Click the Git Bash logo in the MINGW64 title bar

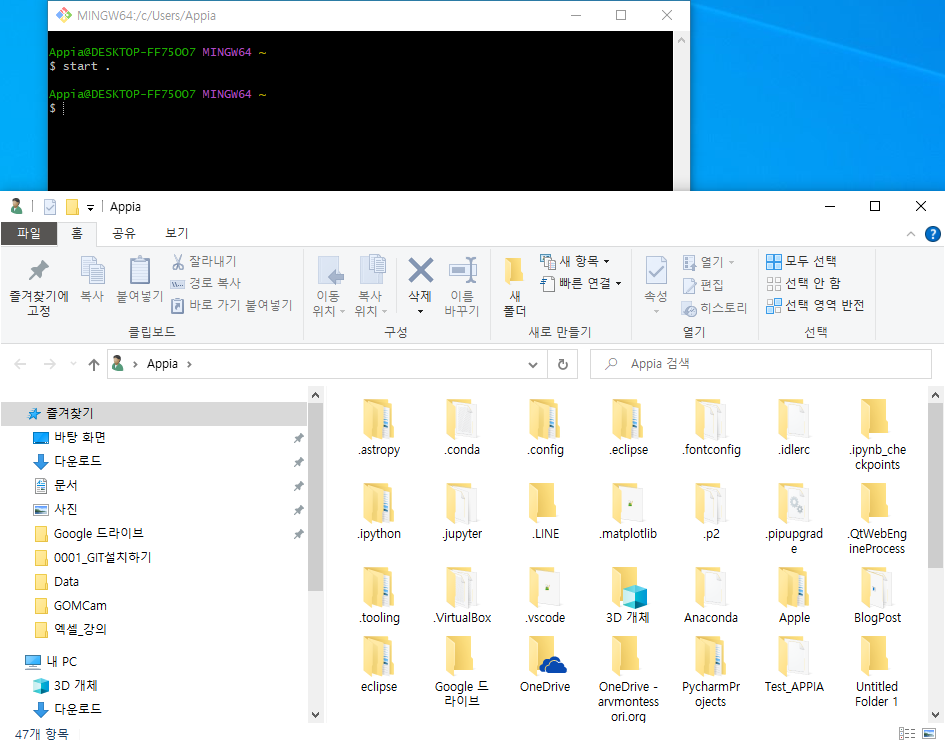(x=64, y=15)
